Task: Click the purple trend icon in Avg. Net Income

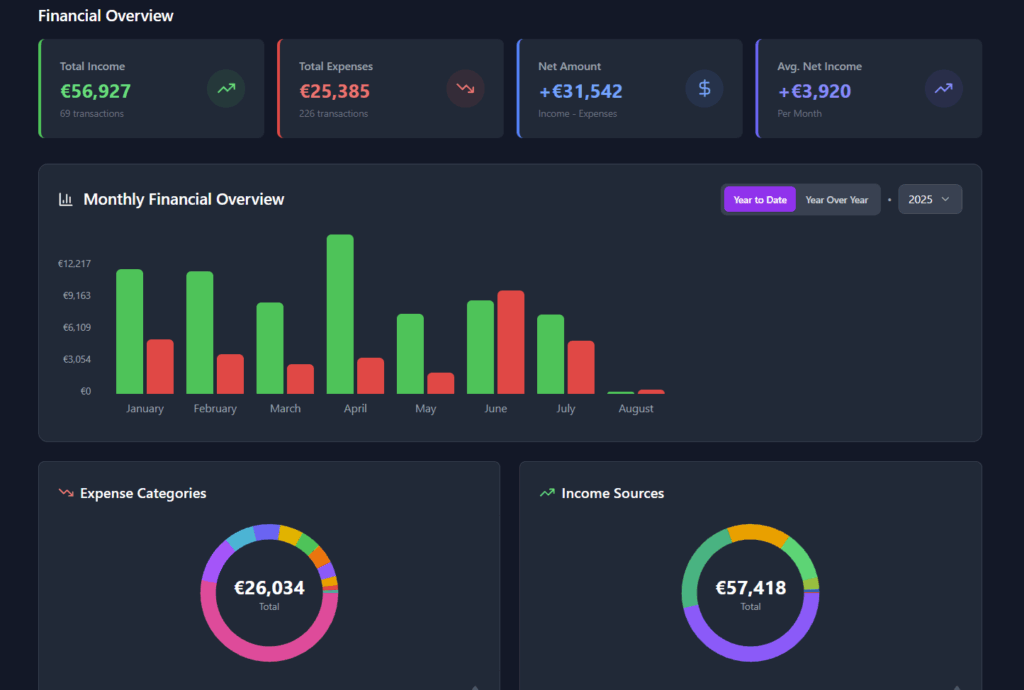Action: (943, 89)
